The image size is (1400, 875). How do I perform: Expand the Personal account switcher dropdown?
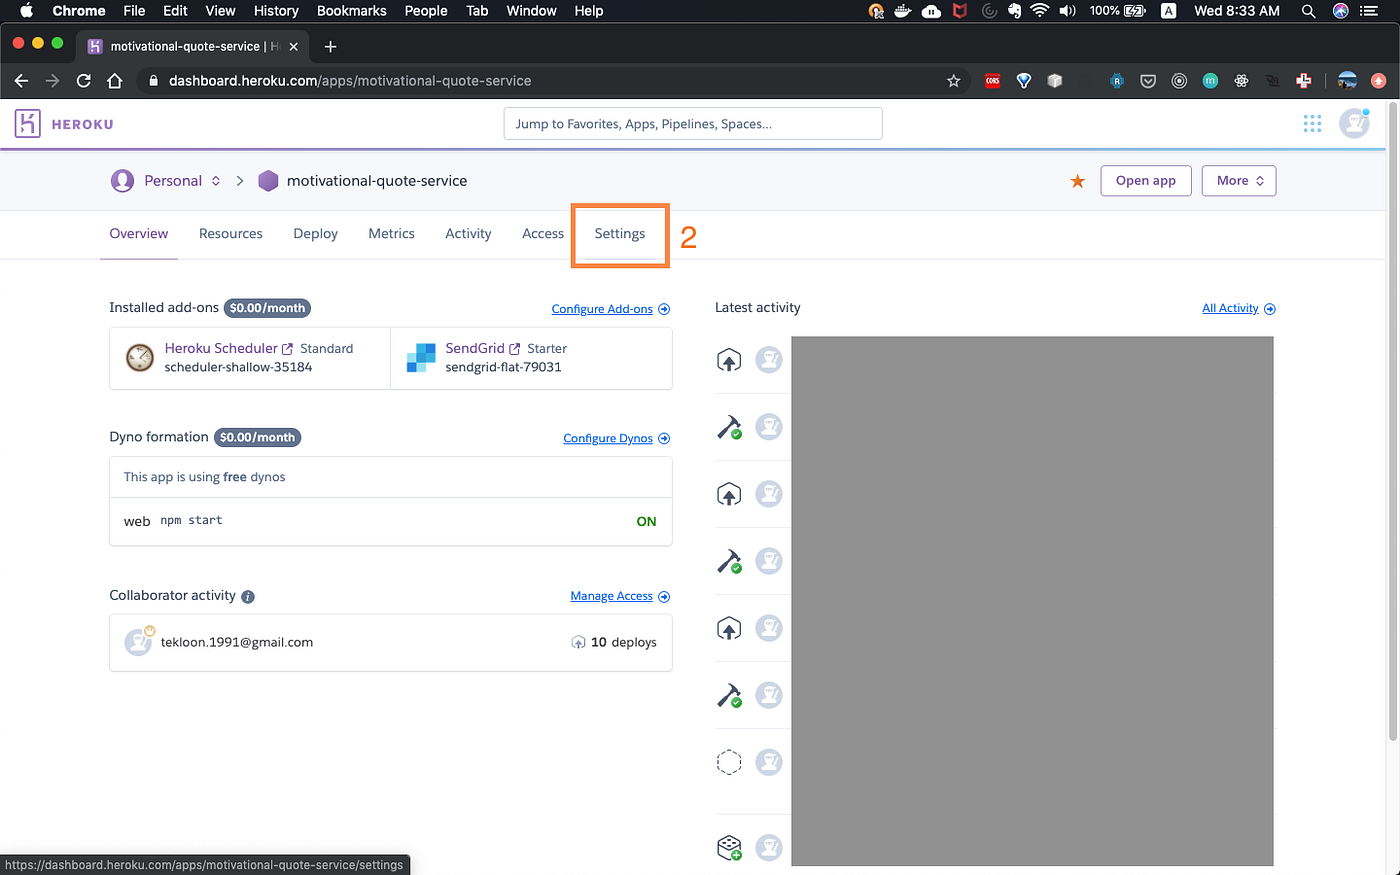coord(215,181)
